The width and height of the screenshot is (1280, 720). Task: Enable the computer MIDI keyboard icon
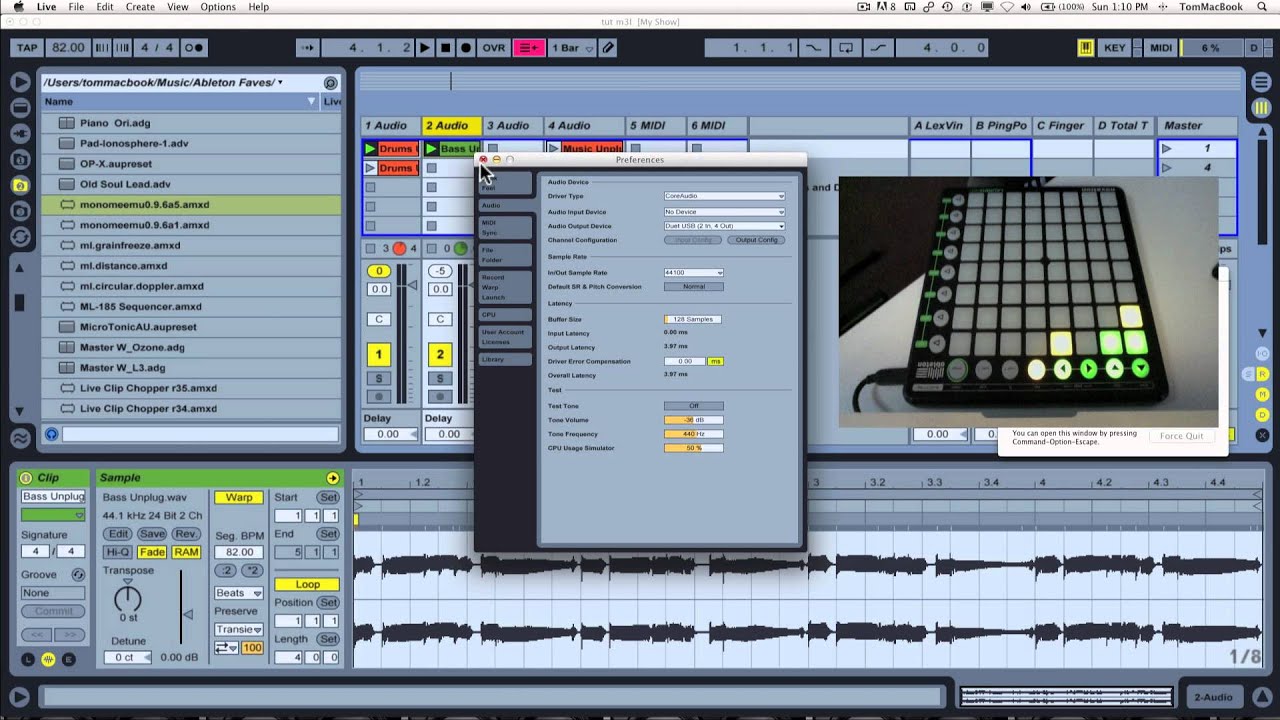point(1086,48)
